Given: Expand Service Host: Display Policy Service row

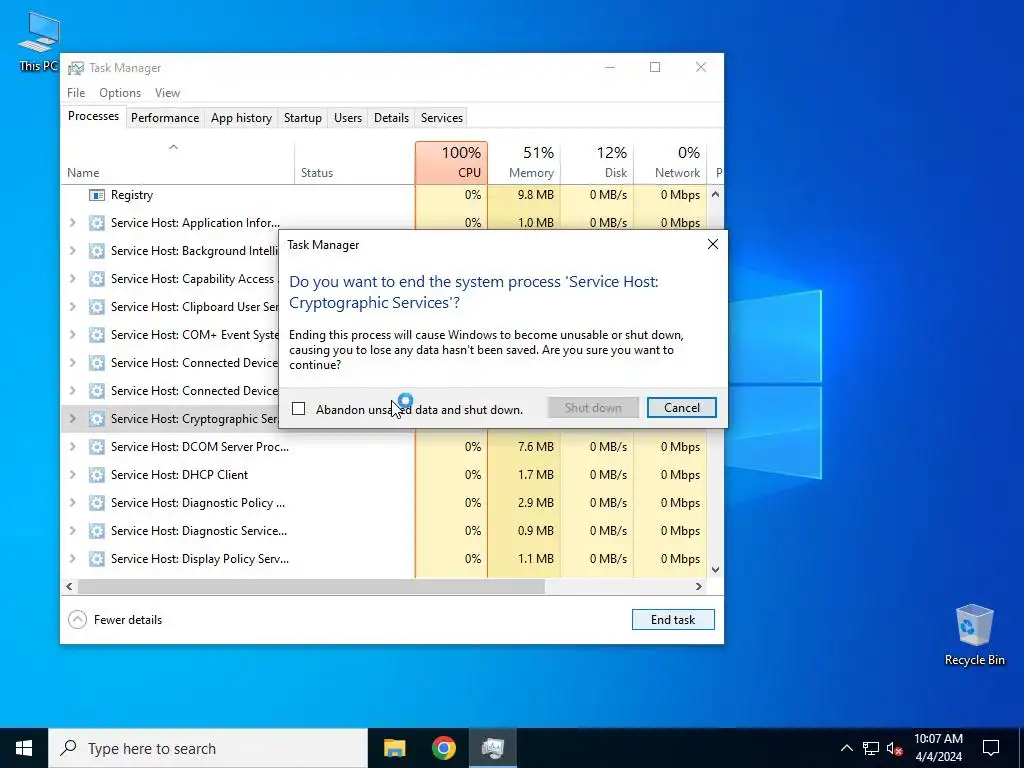Looking at the screenshot, I should point(72,559).
